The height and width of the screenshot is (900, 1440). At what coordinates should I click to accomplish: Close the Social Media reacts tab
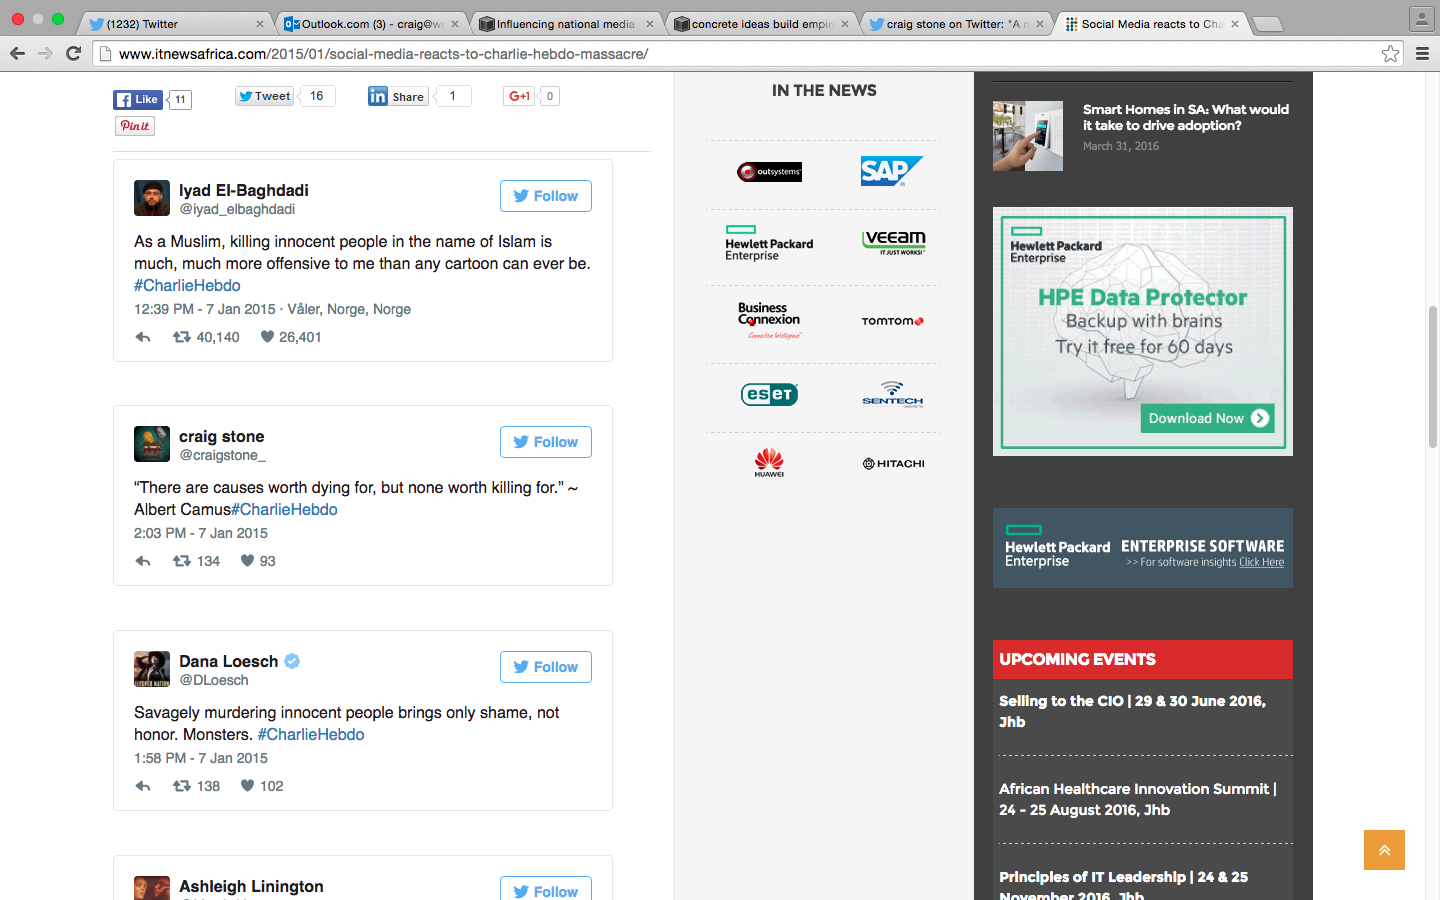[x=1235, y=24]
